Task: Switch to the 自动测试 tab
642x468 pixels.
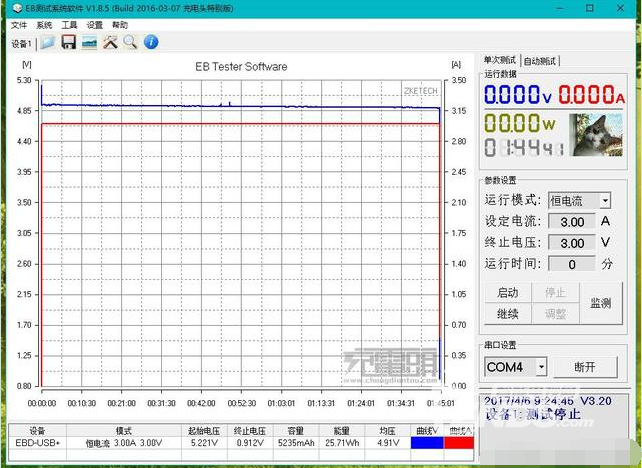Action: 540,61
